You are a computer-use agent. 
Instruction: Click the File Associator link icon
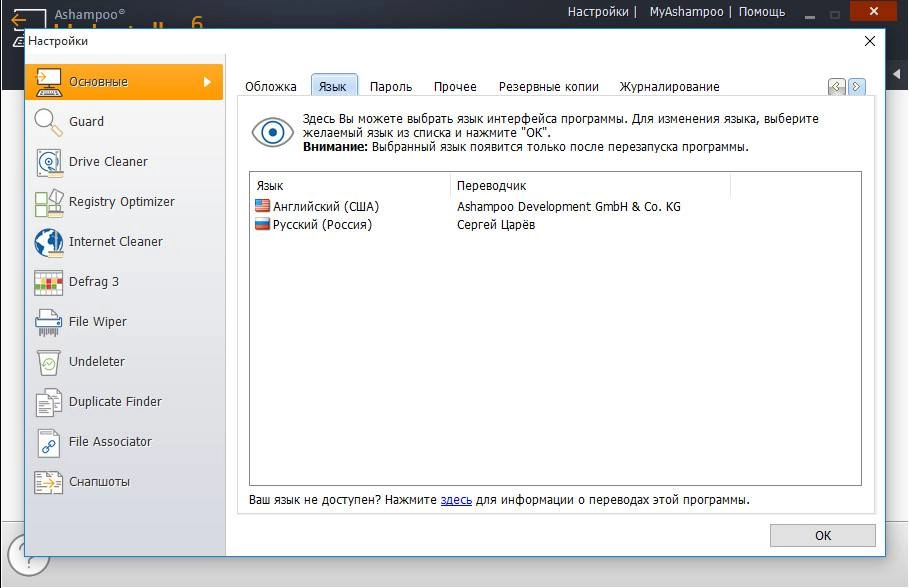pyautogui.click(x=49, y=443)
